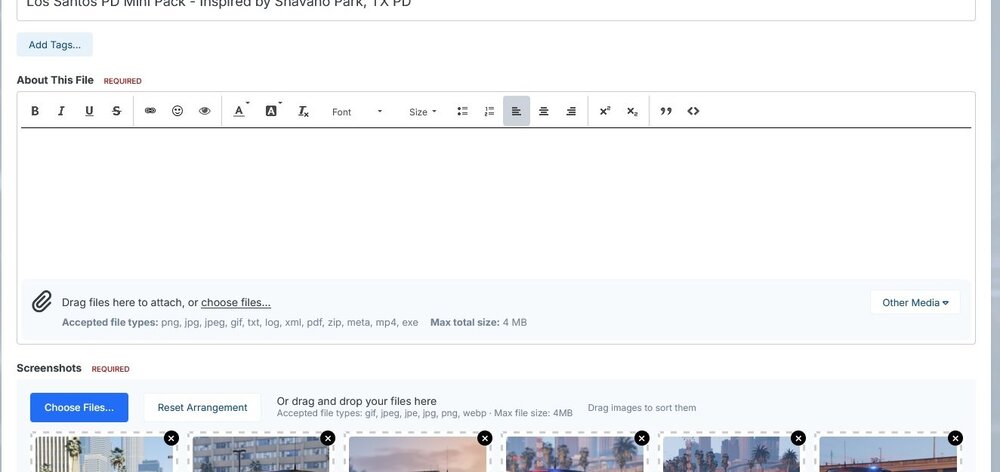This screenshot has width=1000, height=472.
Task: Open the text color picker
Action: coord(240,111)
